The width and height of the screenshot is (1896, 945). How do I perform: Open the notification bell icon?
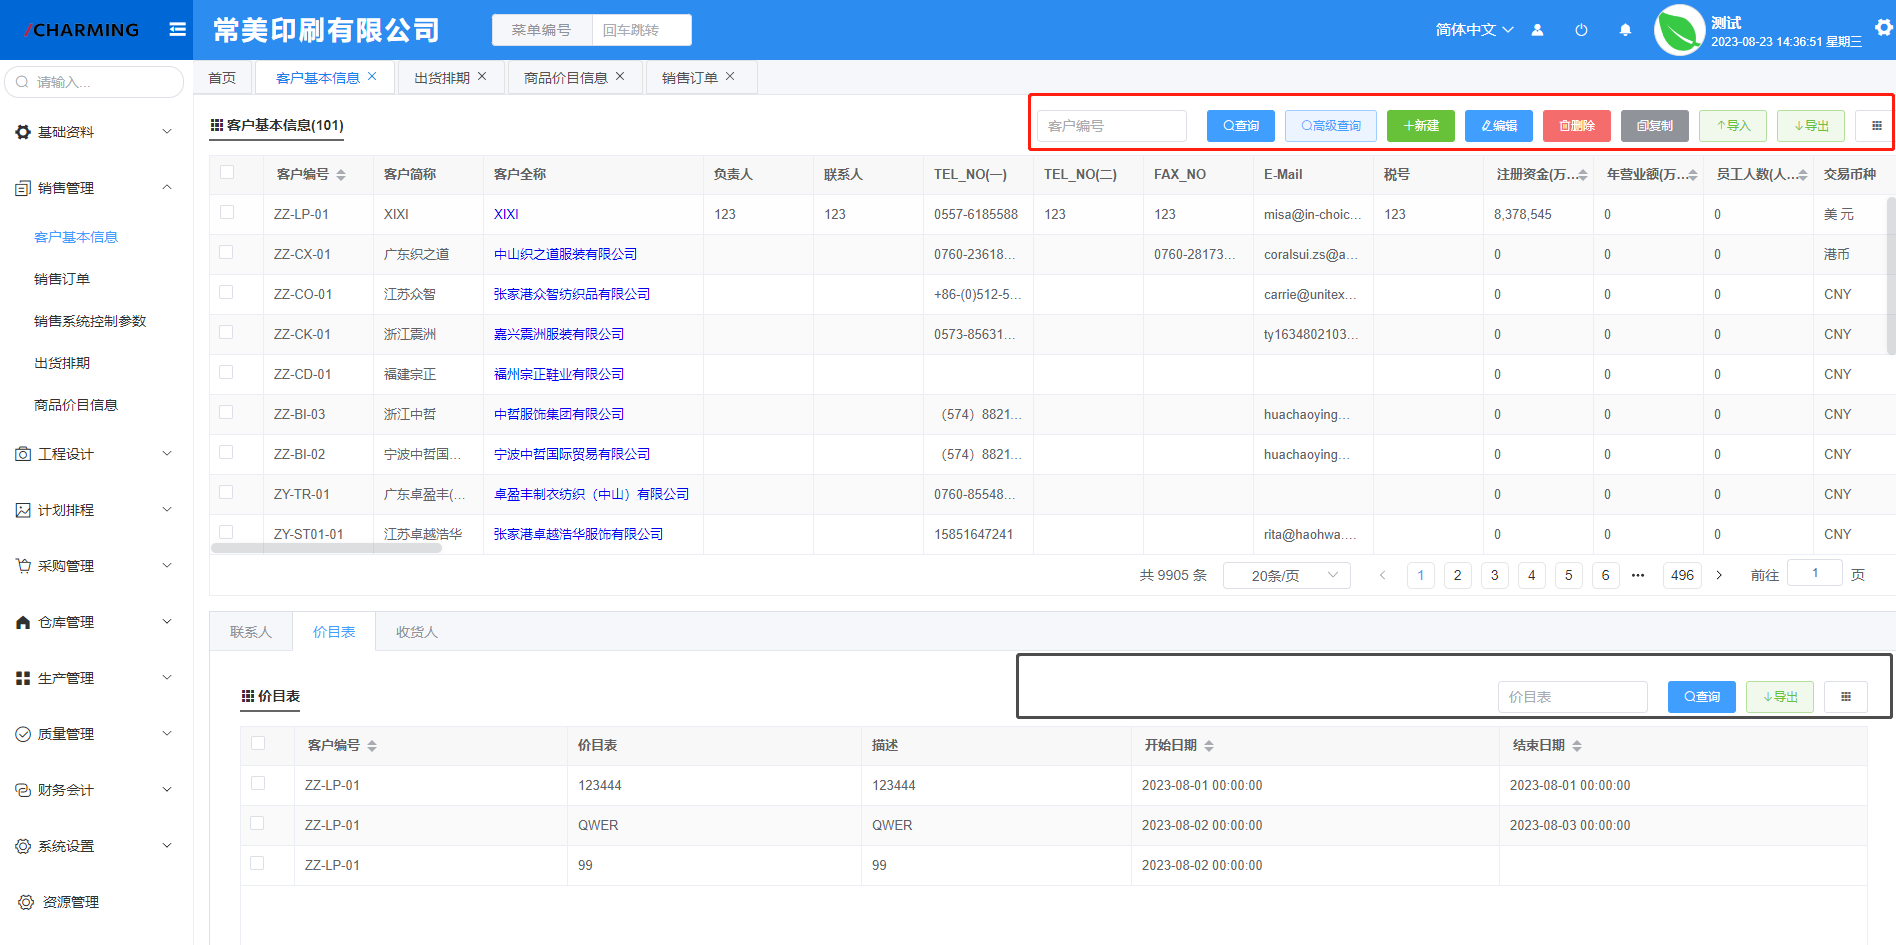[1625, 30]
